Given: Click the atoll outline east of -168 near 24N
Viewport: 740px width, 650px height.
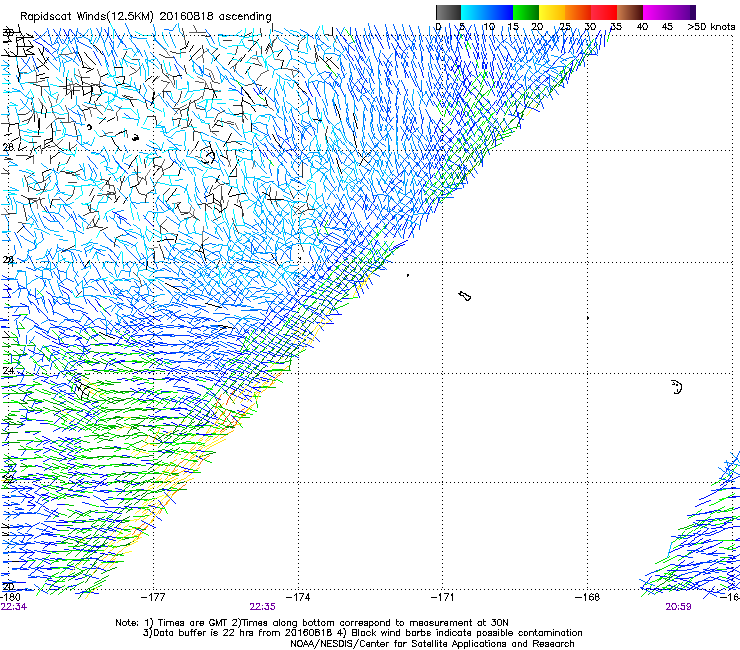Looking at the screenshot, I should tap(677, 387).
